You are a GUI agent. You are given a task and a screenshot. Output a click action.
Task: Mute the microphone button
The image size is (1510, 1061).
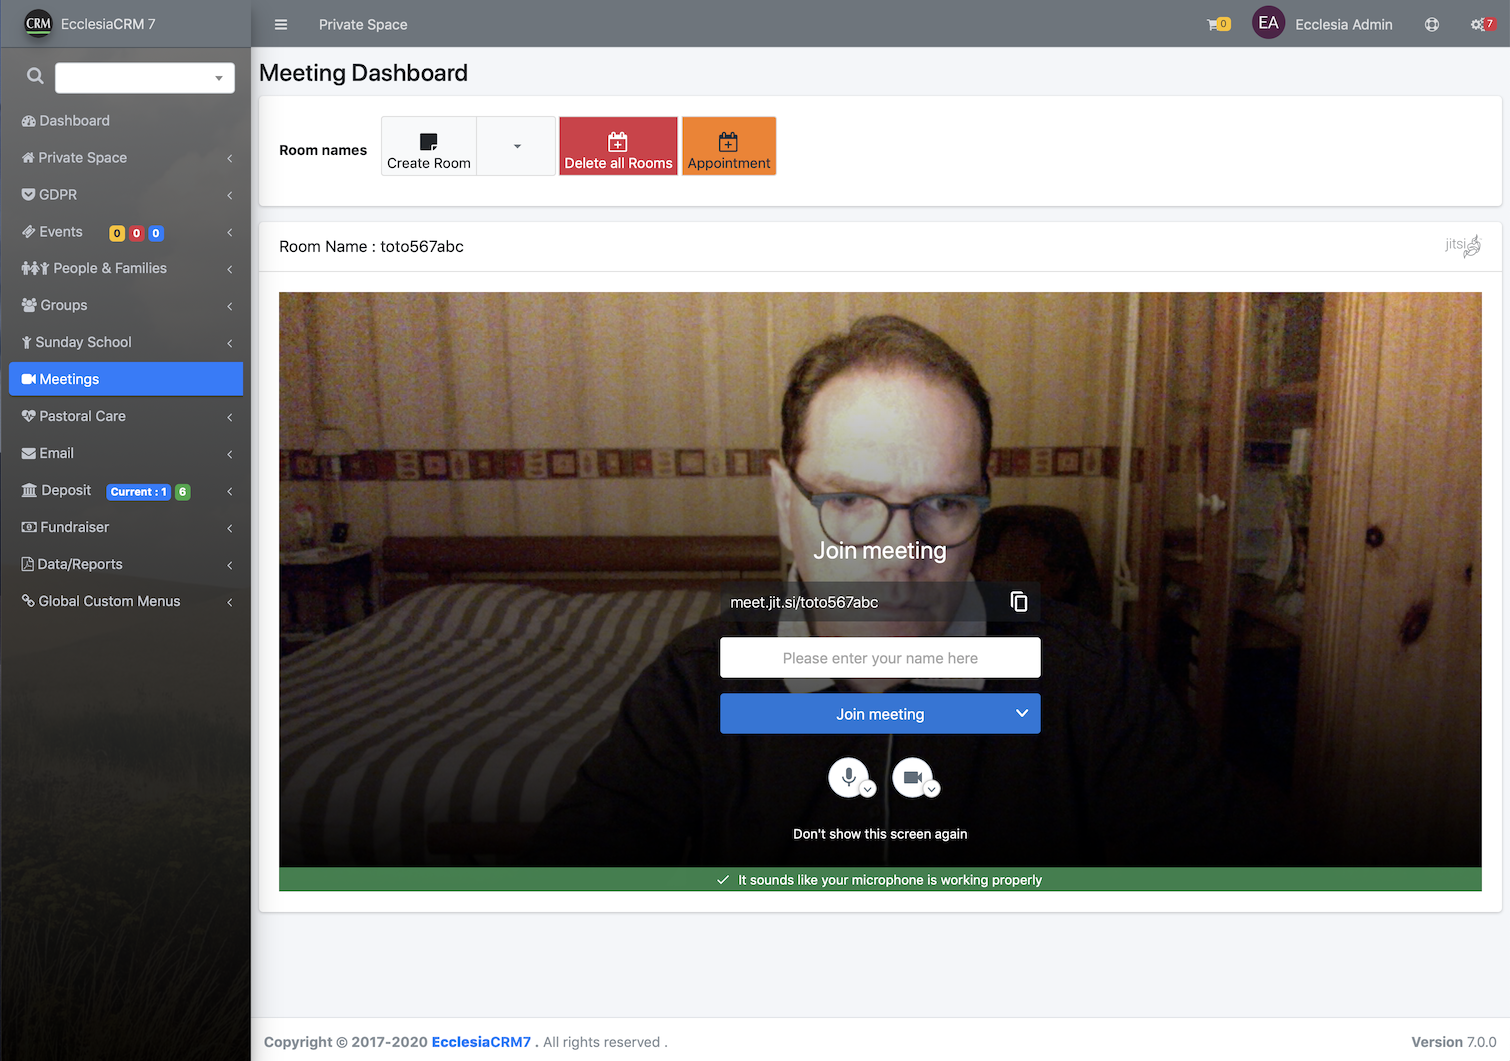click(x=848, y=777)
